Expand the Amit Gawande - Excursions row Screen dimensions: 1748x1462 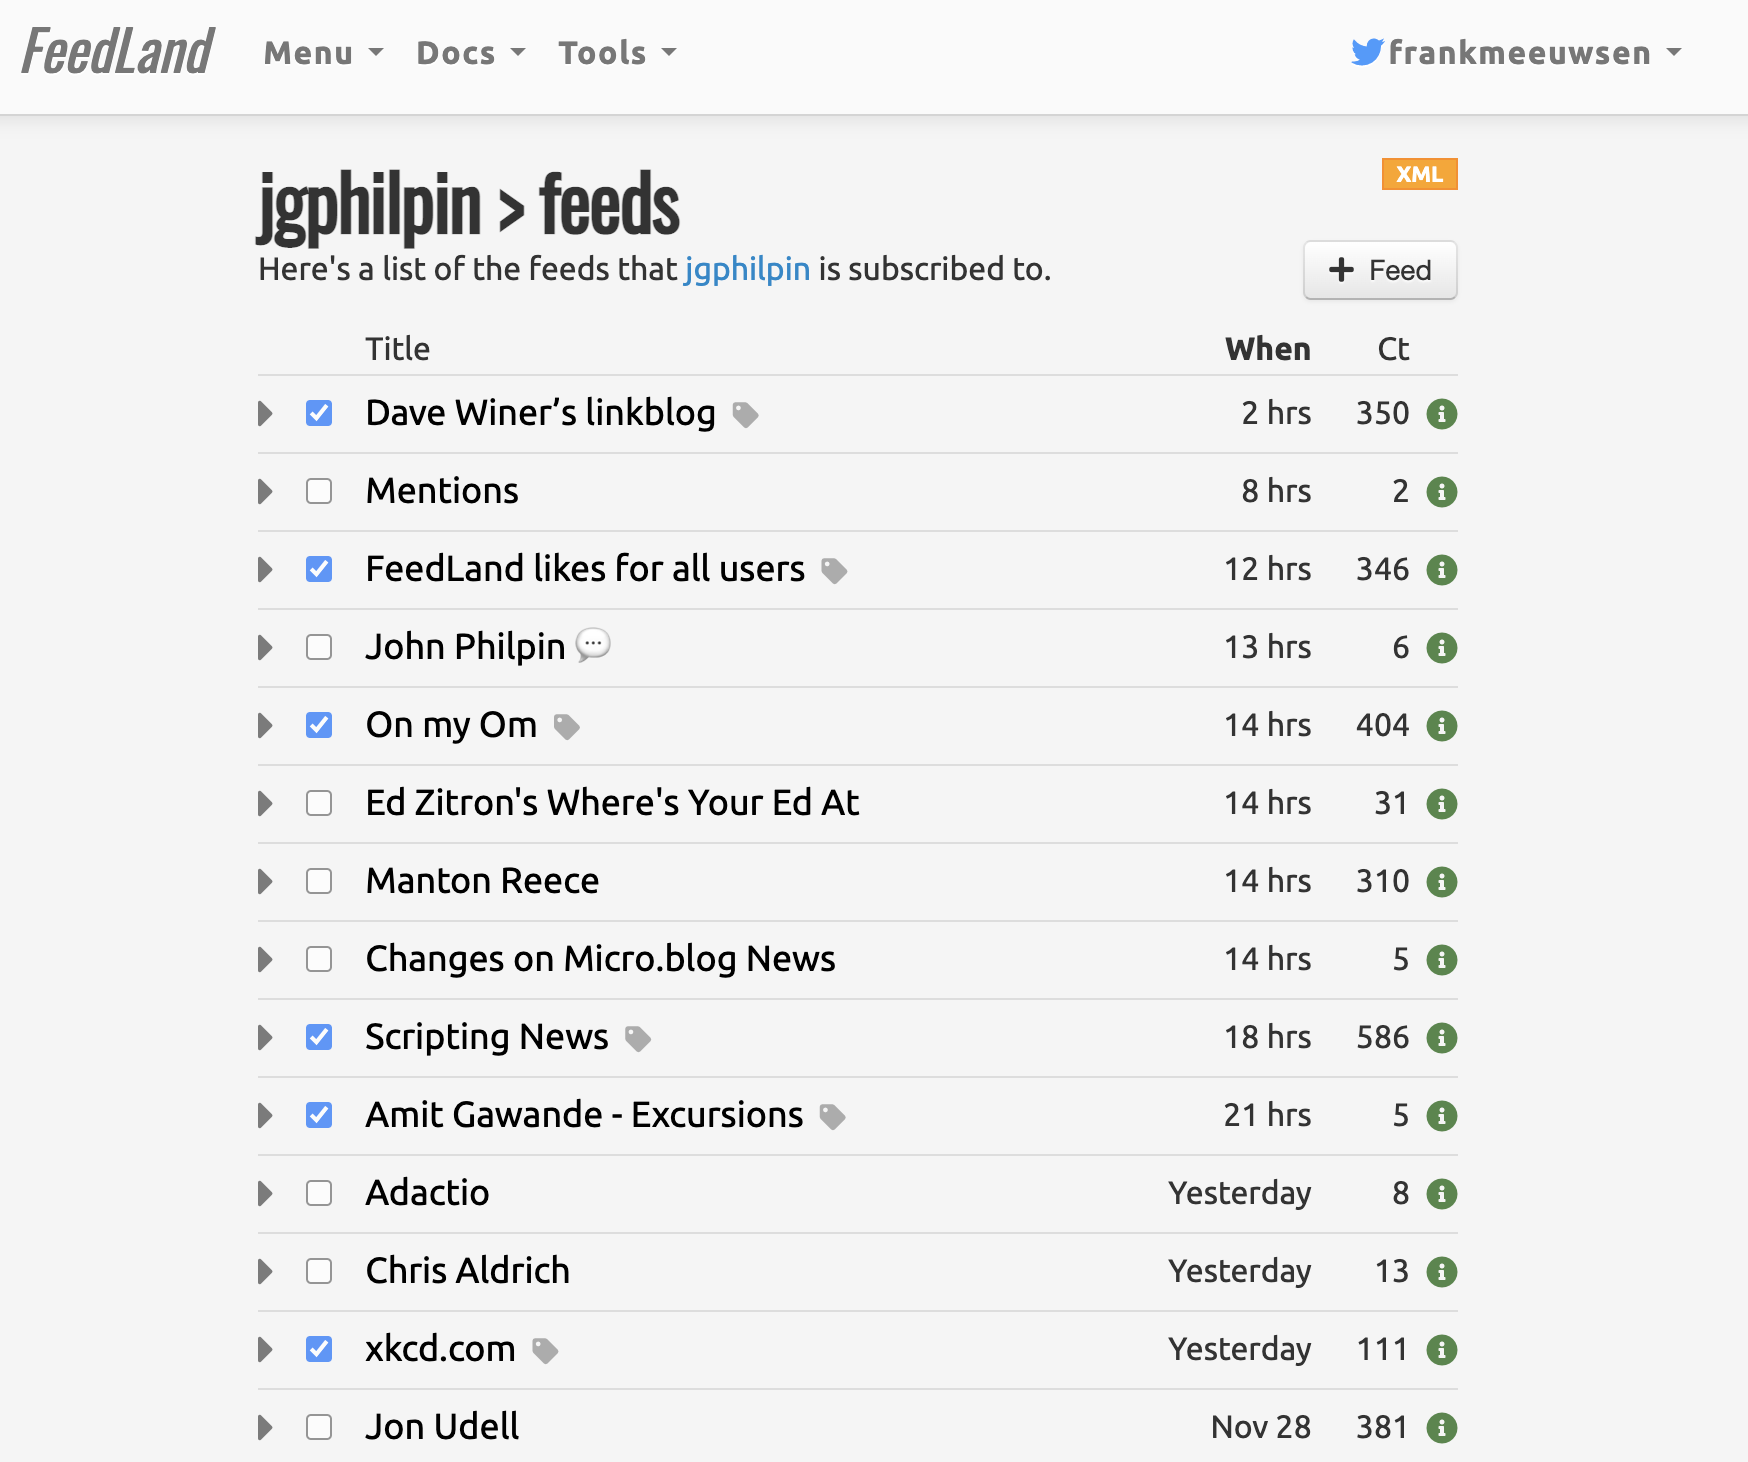click(x=265, y=1115)
